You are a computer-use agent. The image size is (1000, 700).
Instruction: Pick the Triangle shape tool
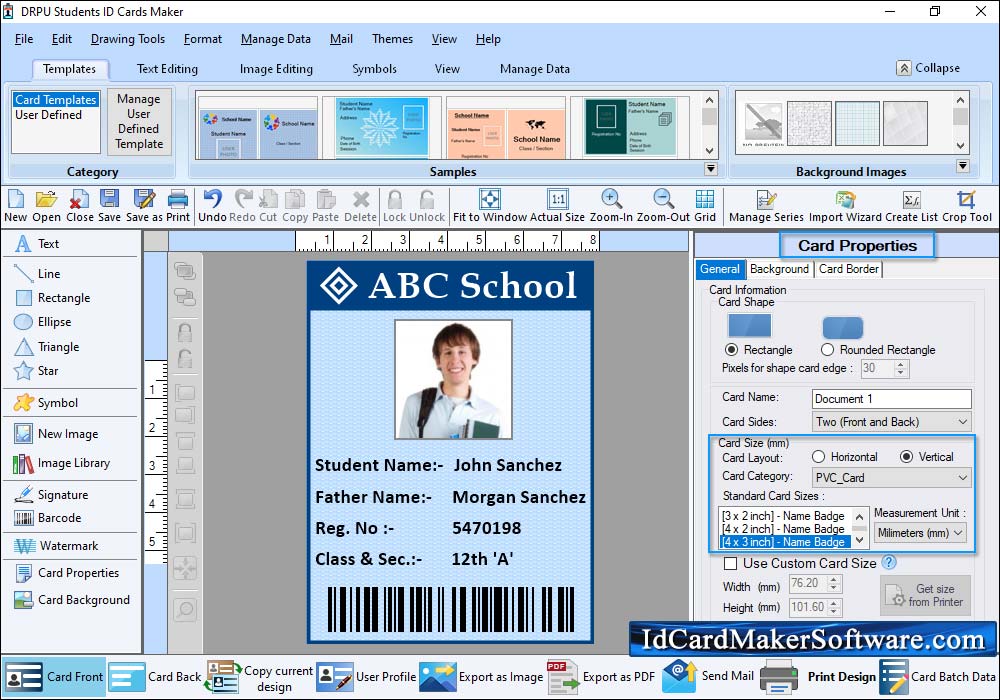[x=47, y=347]
